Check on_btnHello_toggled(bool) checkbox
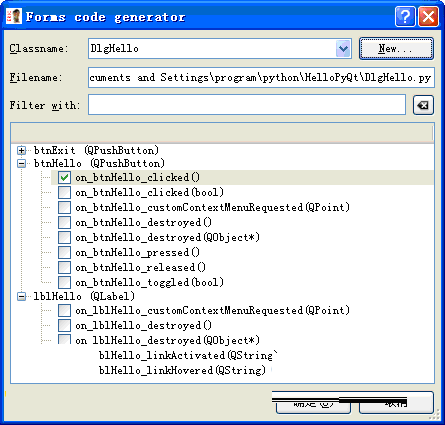445x425 pixels. tap(64, 282)
